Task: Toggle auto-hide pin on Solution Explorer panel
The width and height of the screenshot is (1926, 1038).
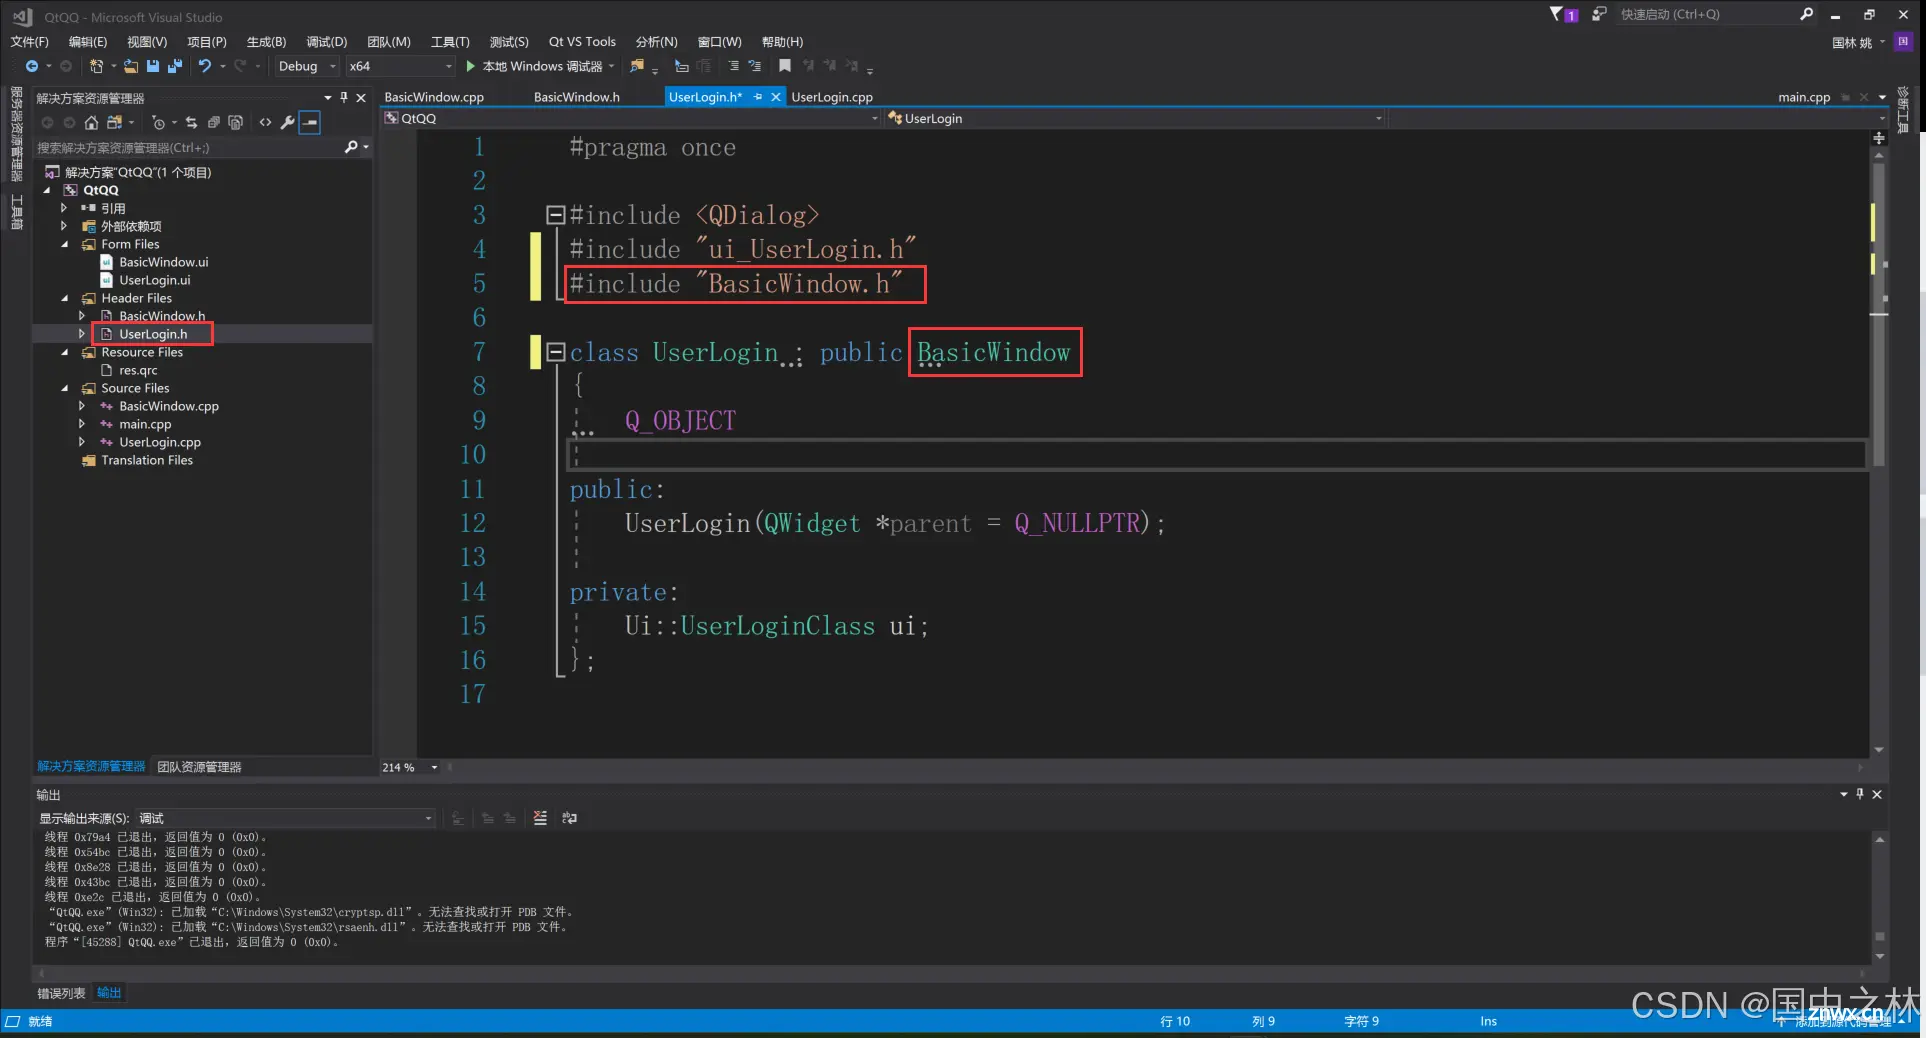Action: point(344,97)
